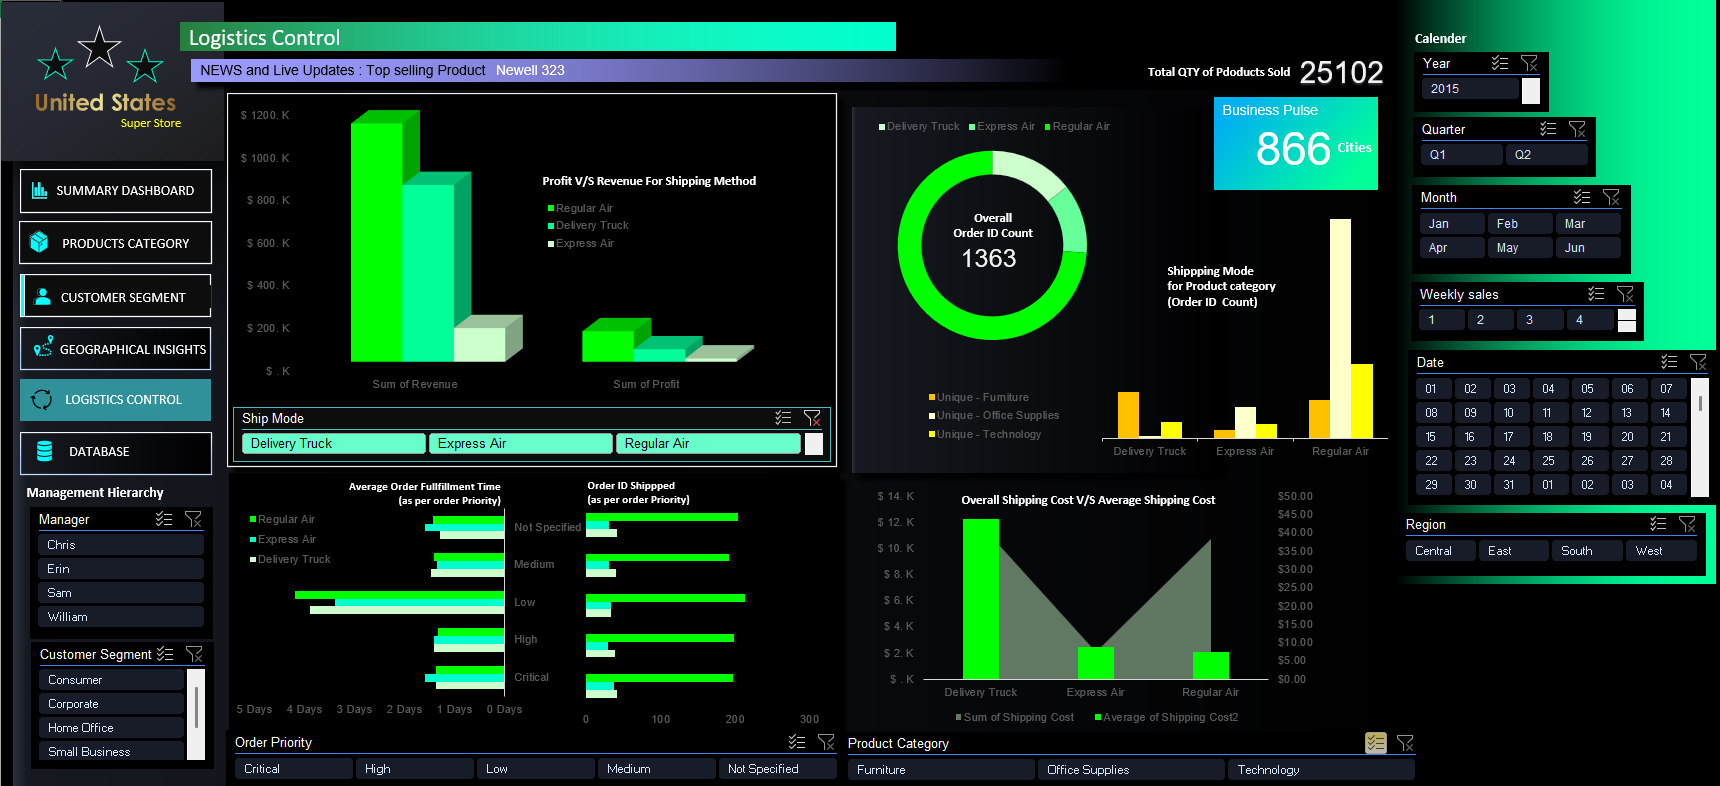This screenshot has width=1720, height=786.
Task: Filter Region by Central
Action: pos(1440,551)
